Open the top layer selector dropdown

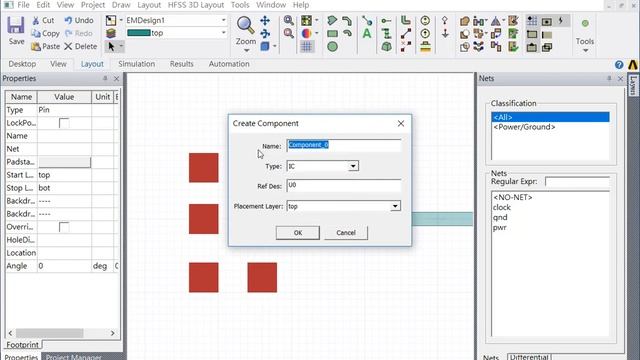click(x=223, y=33)
